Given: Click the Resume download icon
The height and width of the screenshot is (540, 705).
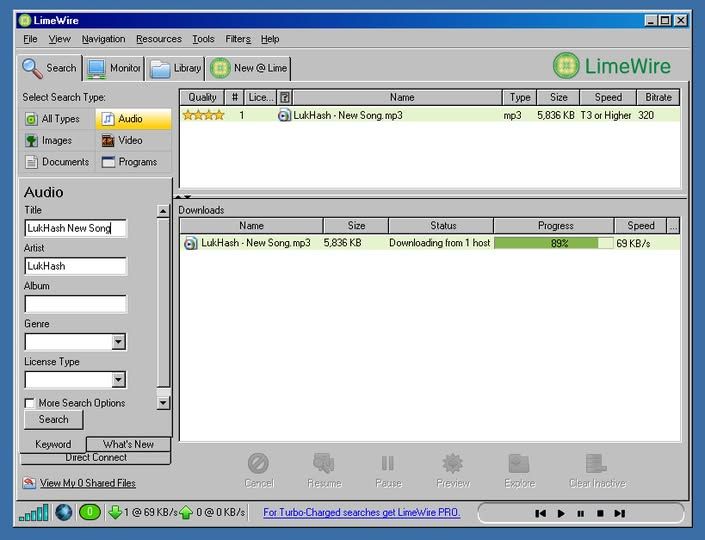Looking at the screenshot, I should tap(324, 464).
